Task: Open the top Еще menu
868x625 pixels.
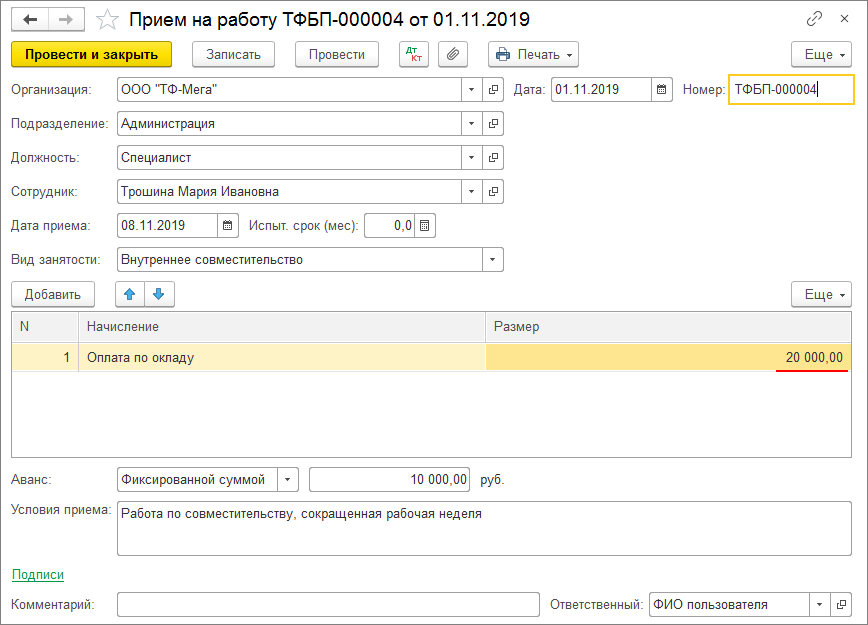Action: tap(820, 54)
